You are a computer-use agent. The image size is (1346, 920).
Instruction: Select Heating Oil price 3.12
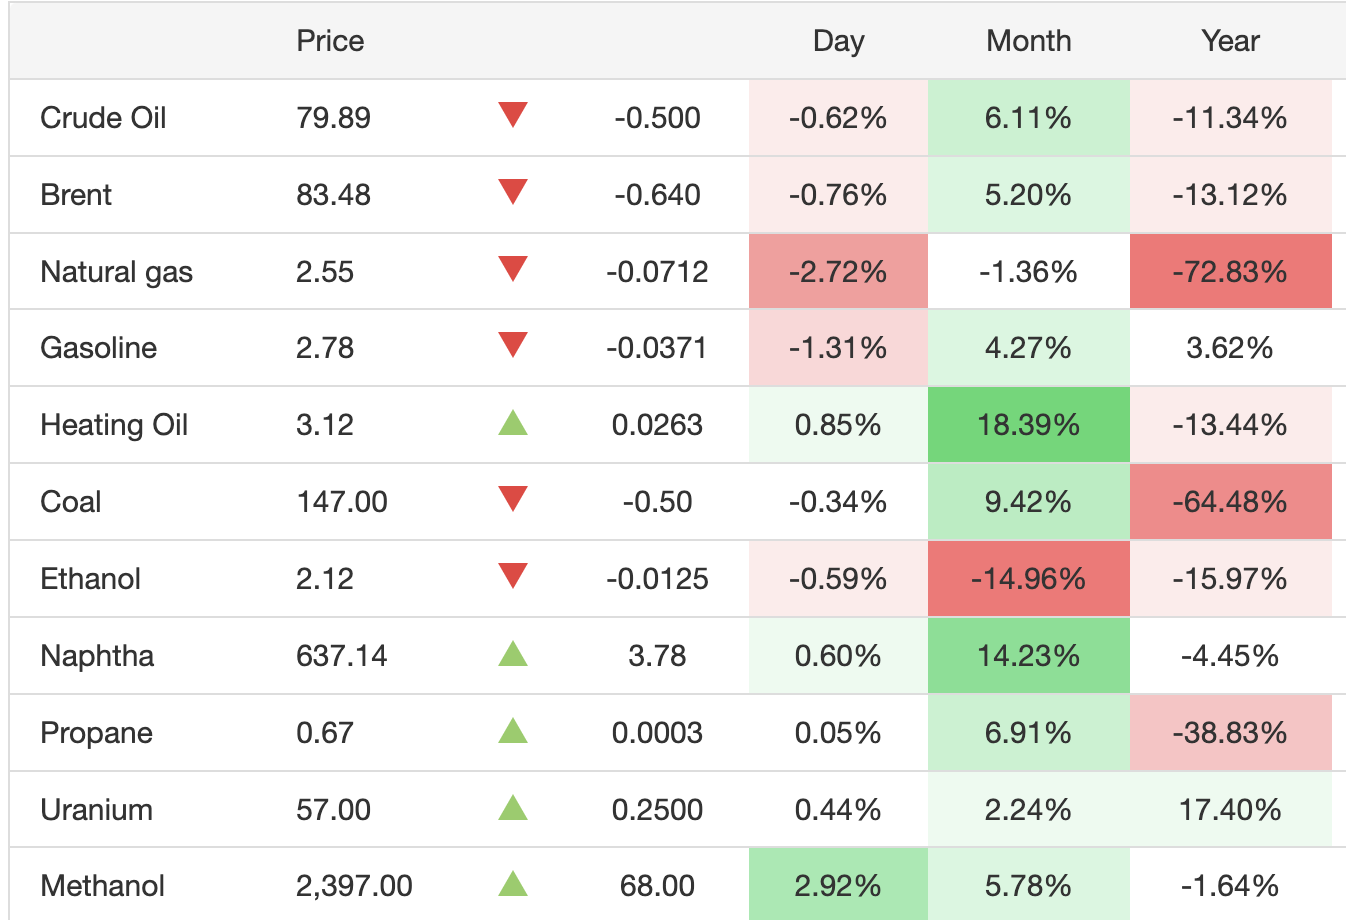(x=325, y=425)
